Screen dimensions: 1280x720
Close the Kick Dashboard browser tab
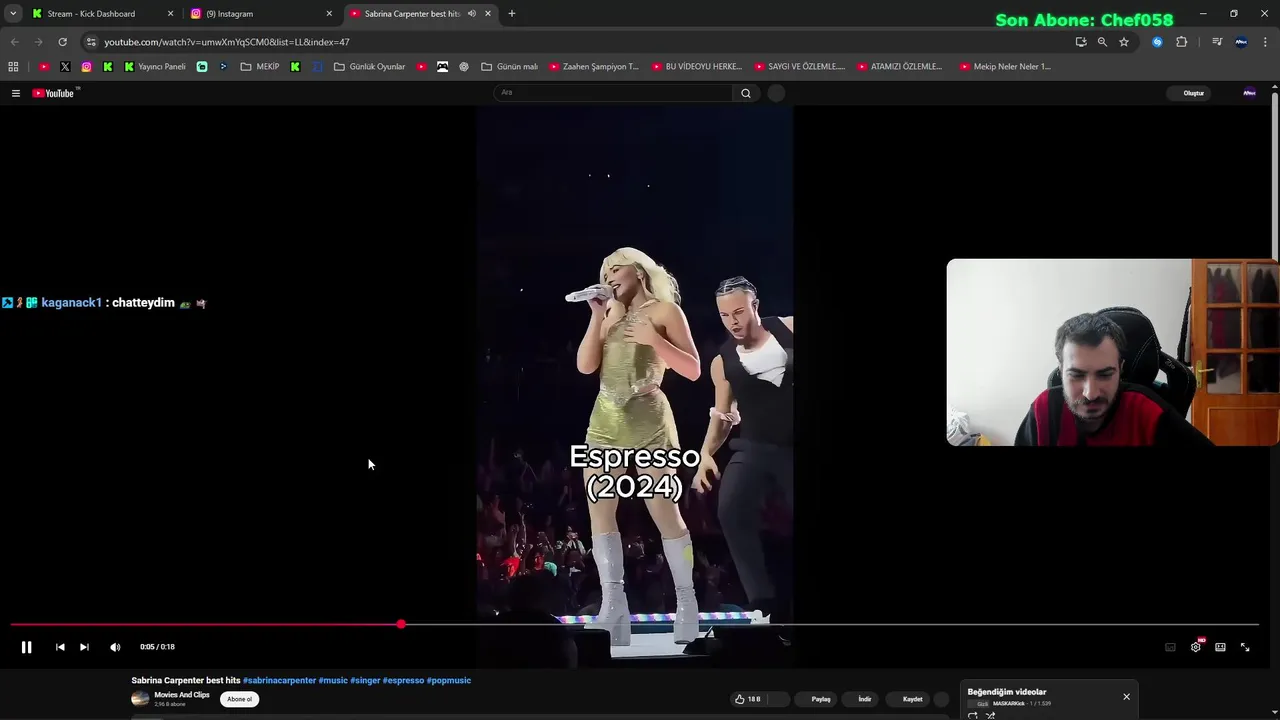pos(170,14)
